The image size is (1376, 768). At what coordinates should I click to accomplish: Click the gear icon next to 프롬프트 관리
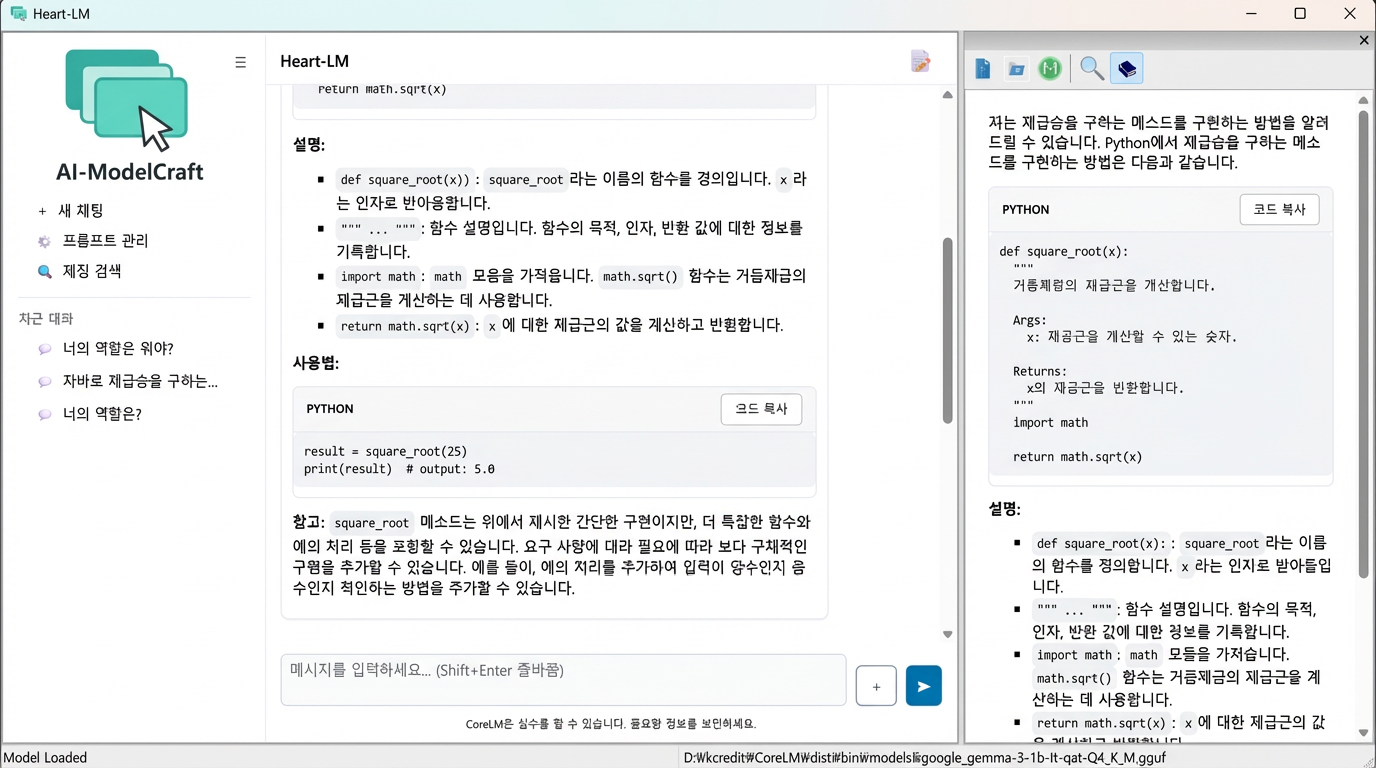42,240
